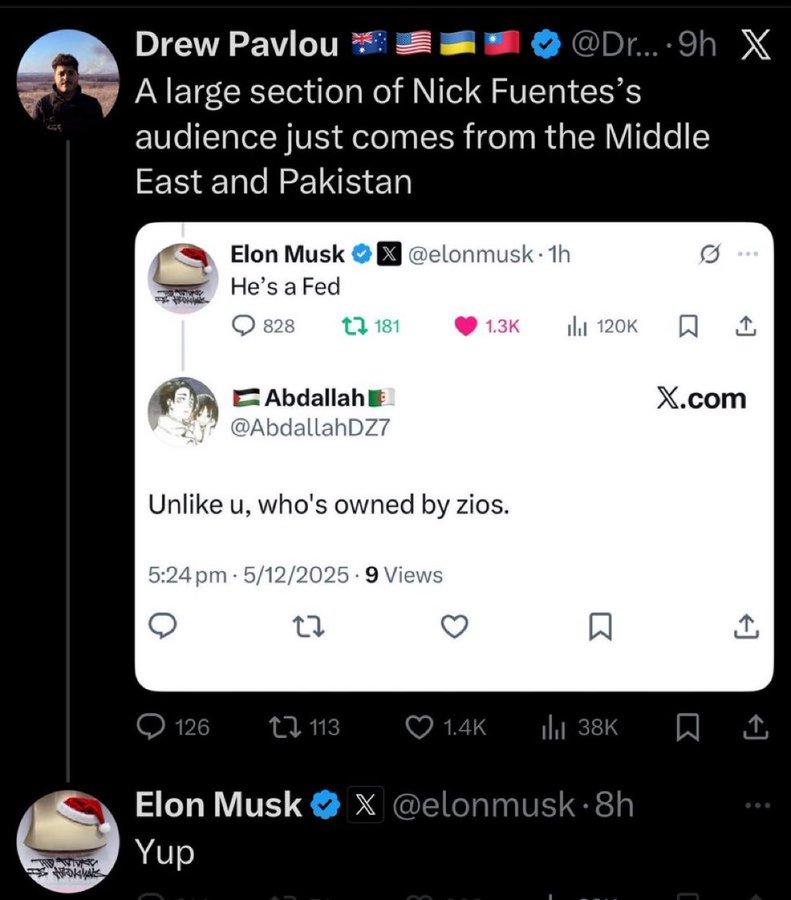Open Drew Pavlou's profile picture
Image resolution: width=791 pixels, height=900 pixels.
68,77
